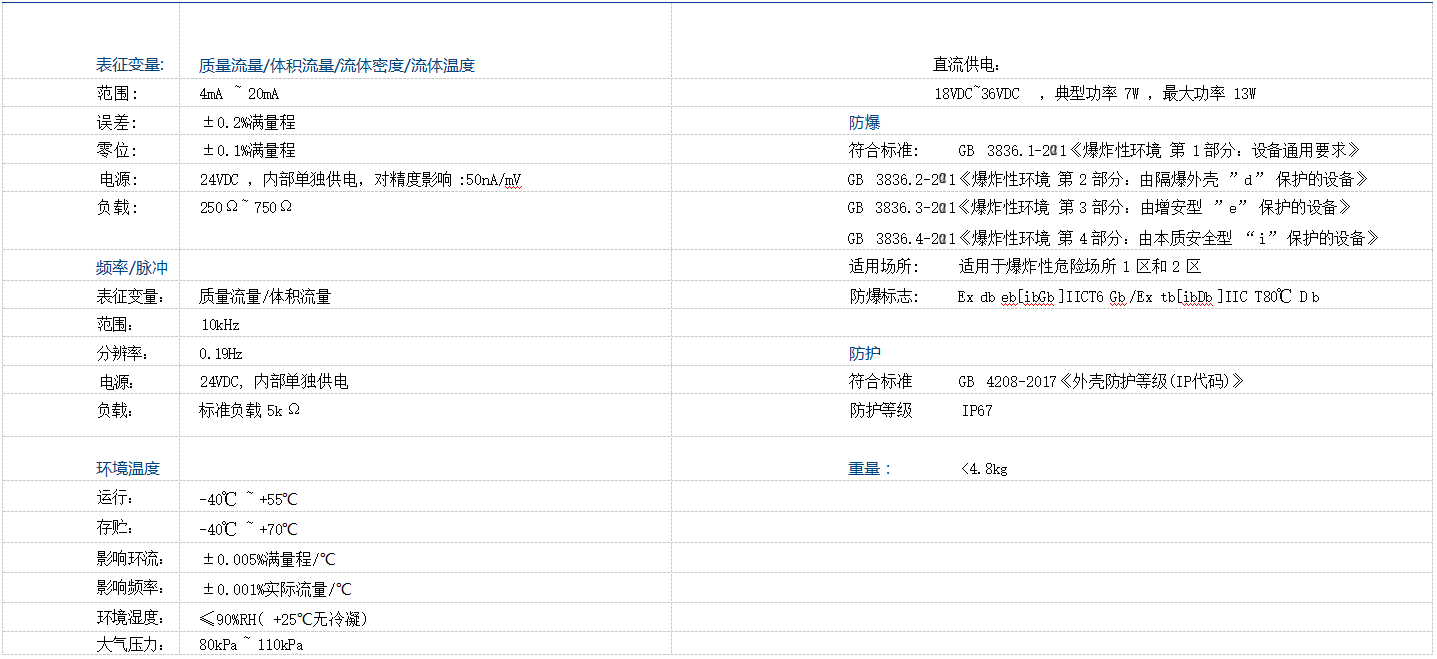Select the '0.19Hz' resolution value

(221, 353)
